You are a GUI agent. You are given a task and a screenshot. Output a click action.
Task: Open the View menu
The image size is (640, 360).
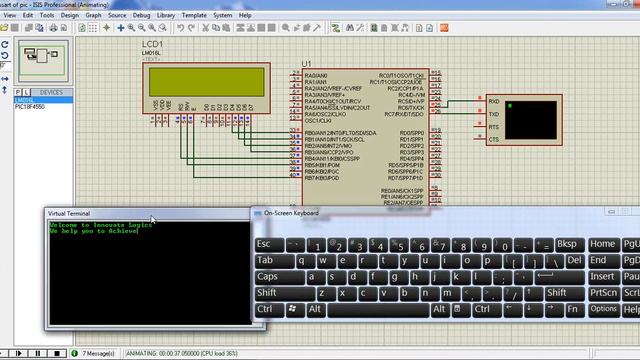pos(9,15)
